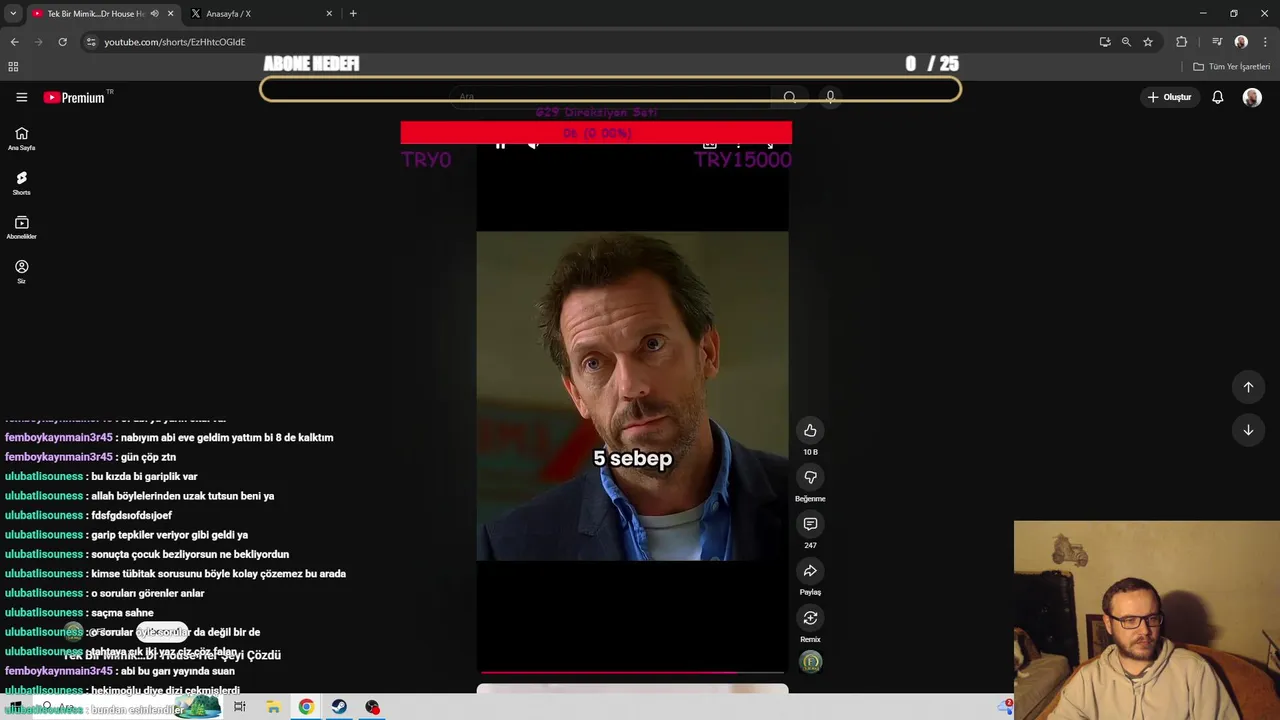Like the Short with thumbs up
1280x720 pixels.
810,431
